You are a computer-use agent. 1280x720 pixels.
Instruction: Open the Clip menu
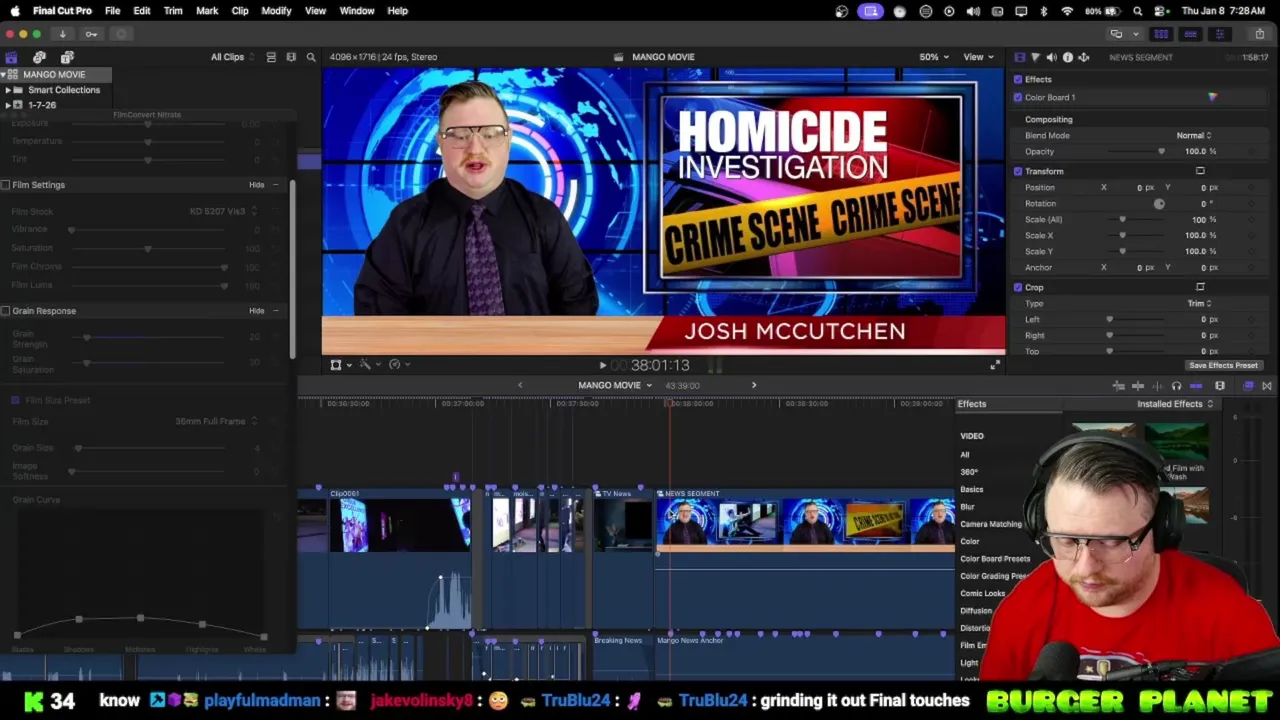[240, 10]
